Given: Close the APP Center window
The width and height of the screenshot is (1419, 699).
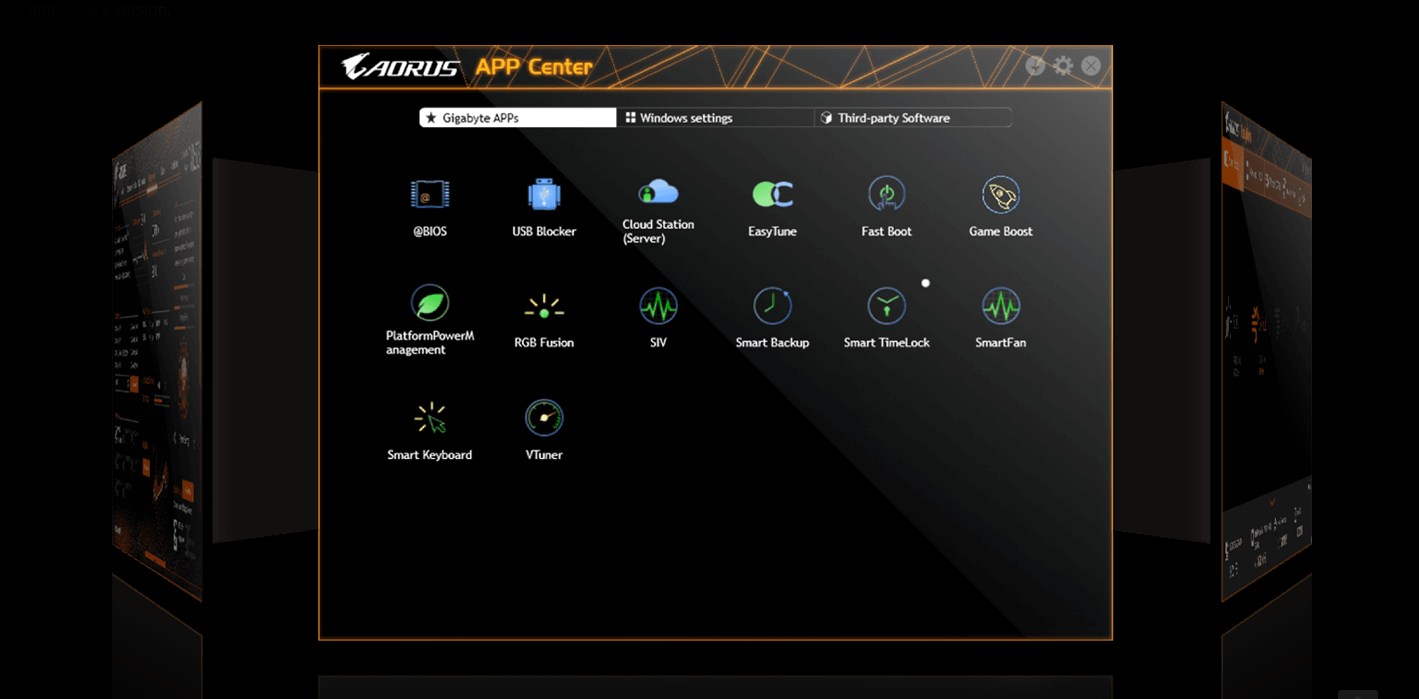Looking at the screenshot, I should tap(1091, 66).
